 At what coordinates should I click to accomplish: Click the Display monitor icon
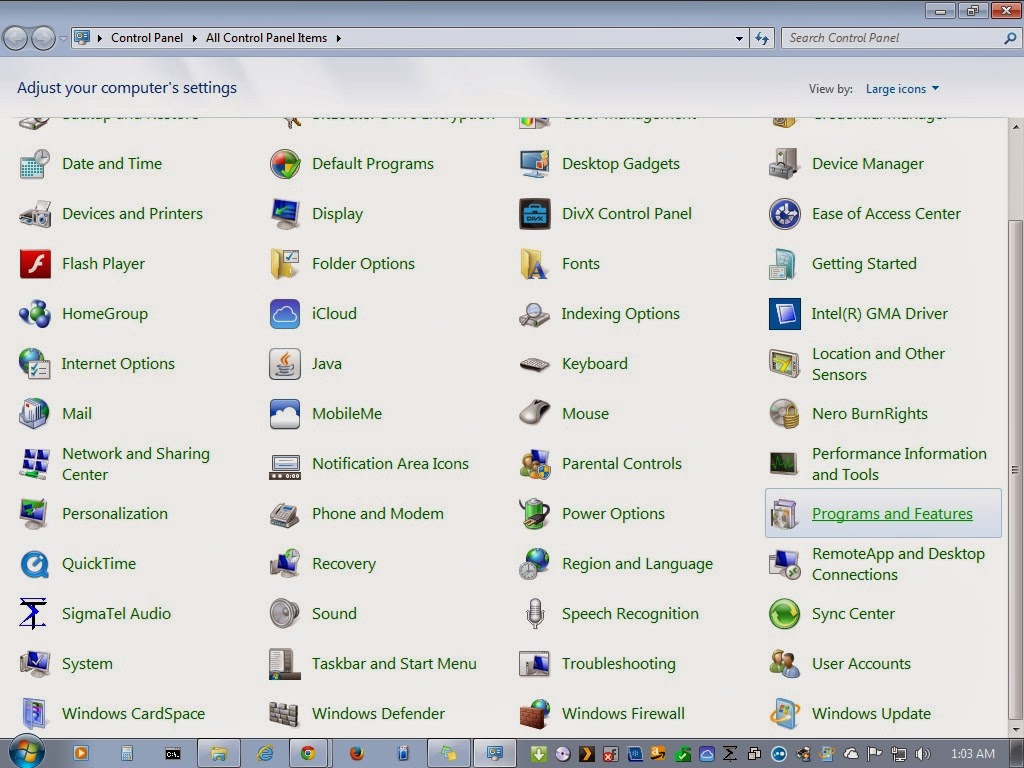click(x=285, y=214)
